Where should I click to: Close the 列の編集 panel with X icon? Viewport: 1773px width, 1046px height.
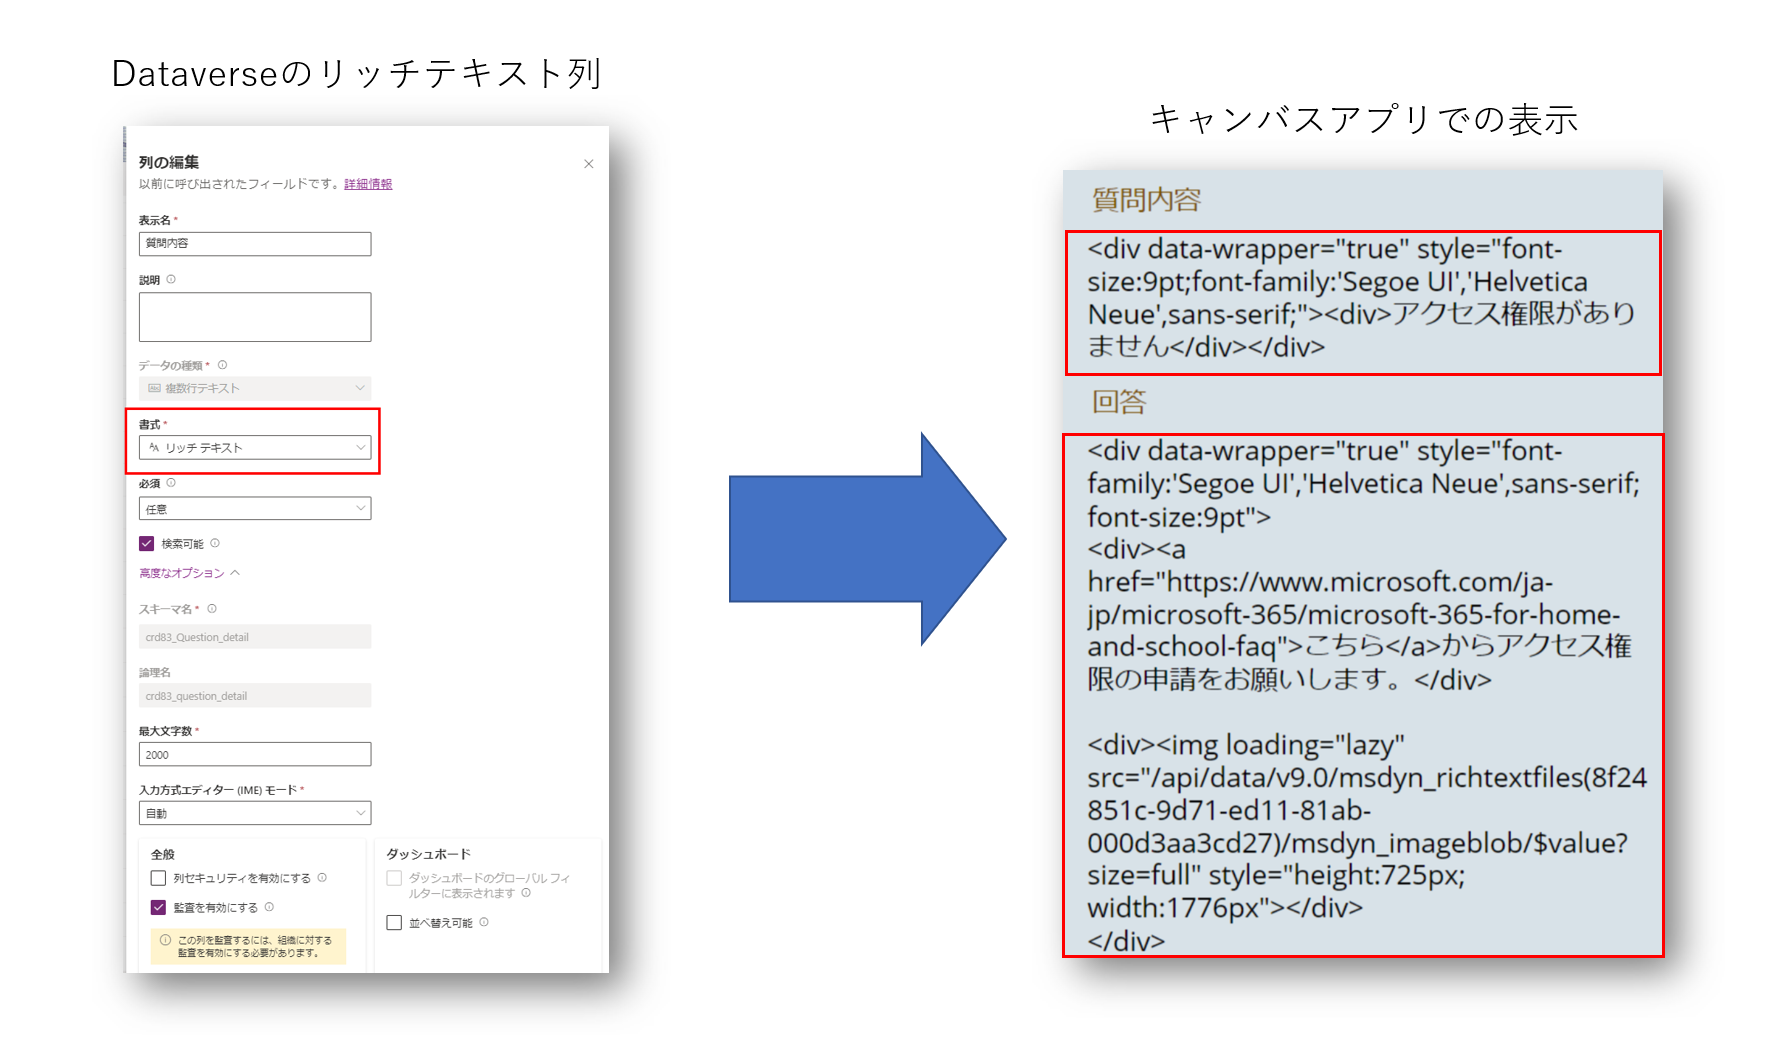point(589,164)
